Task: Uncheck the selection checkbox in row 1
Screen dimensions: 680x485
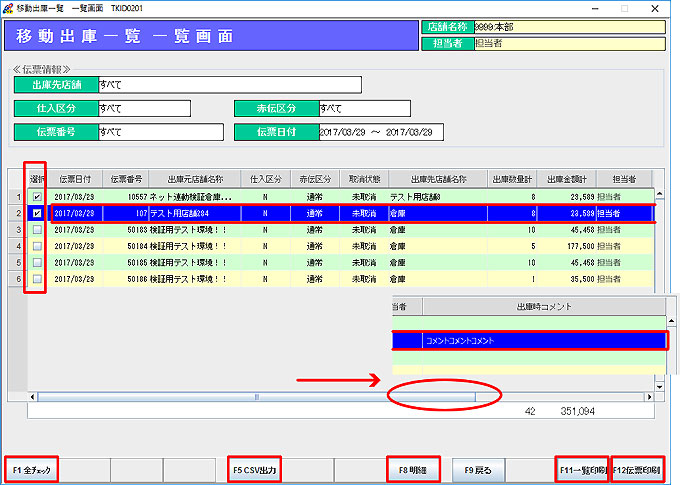Action: (37, 197)
